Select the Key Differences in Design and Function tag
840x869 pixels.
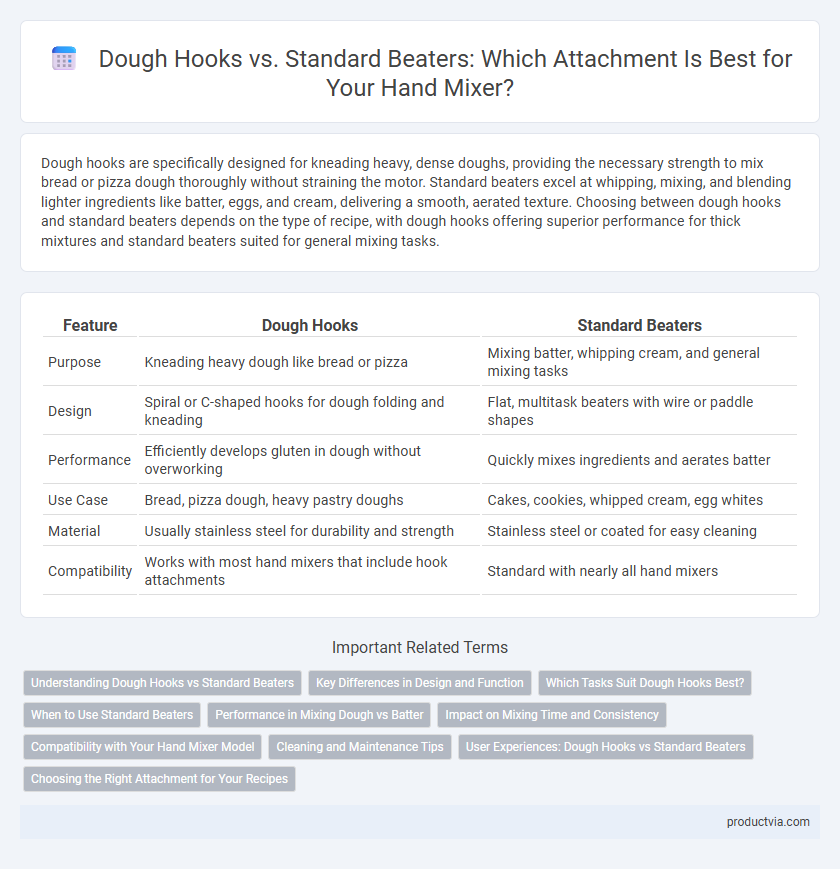point(419,683)
